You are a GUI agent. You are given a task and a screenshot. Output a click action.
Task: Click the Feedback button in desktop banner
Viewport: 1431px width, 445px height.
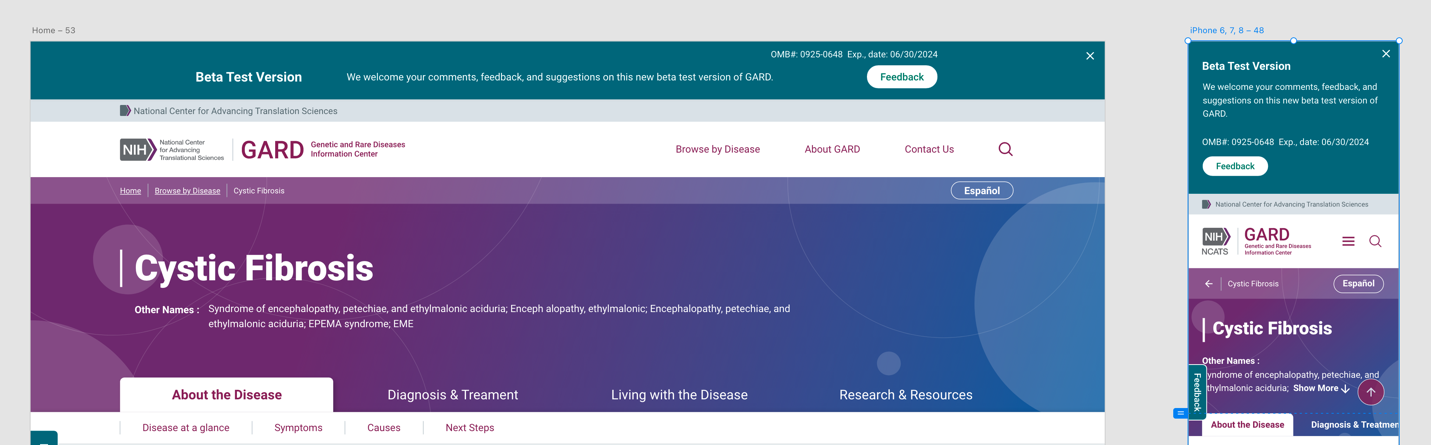[901, 77]
